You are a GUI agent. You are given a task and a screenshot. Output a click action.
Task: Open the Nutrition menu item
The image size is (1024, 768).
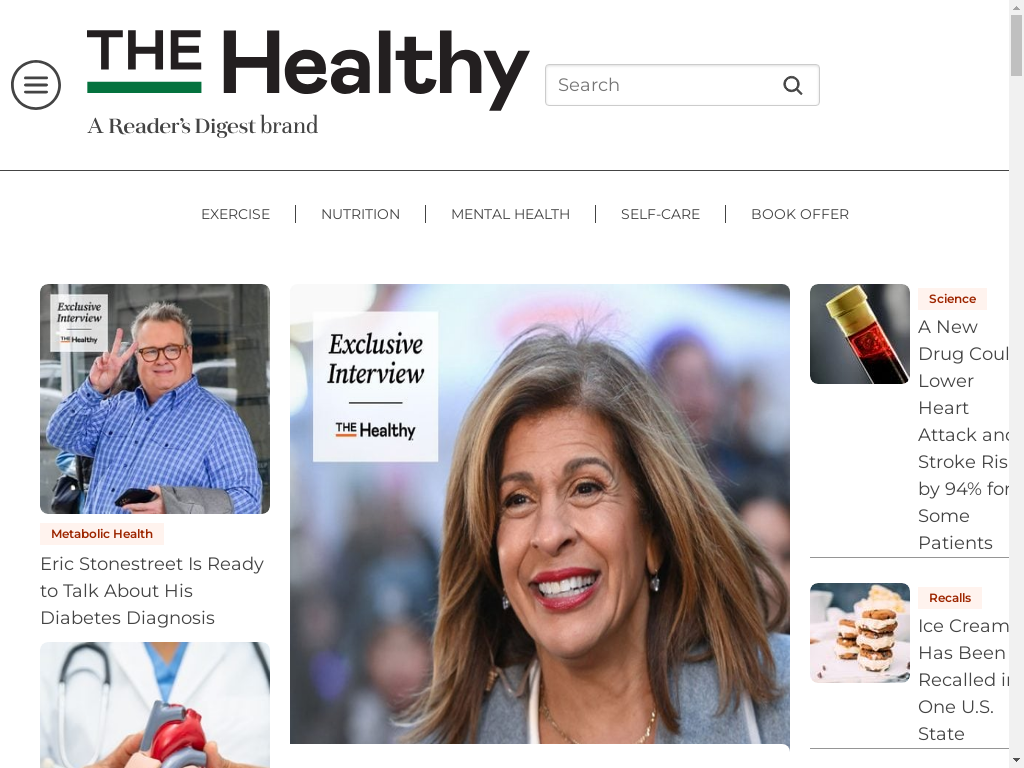[x=360, y=214]
